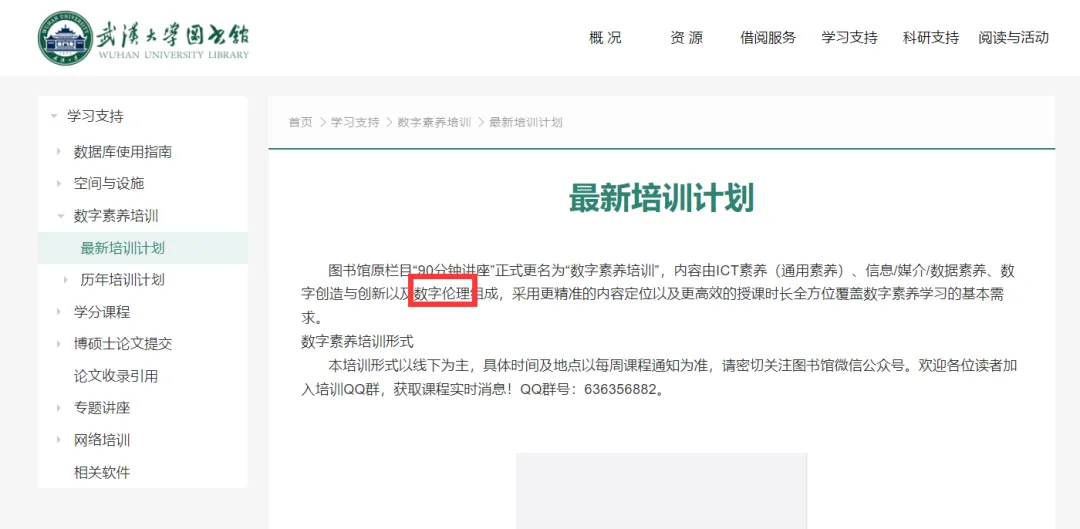Viewport: 1080px width, 529px height.
Task: Open the 科研支持 navigation item
Action: (x=930, y=38)
